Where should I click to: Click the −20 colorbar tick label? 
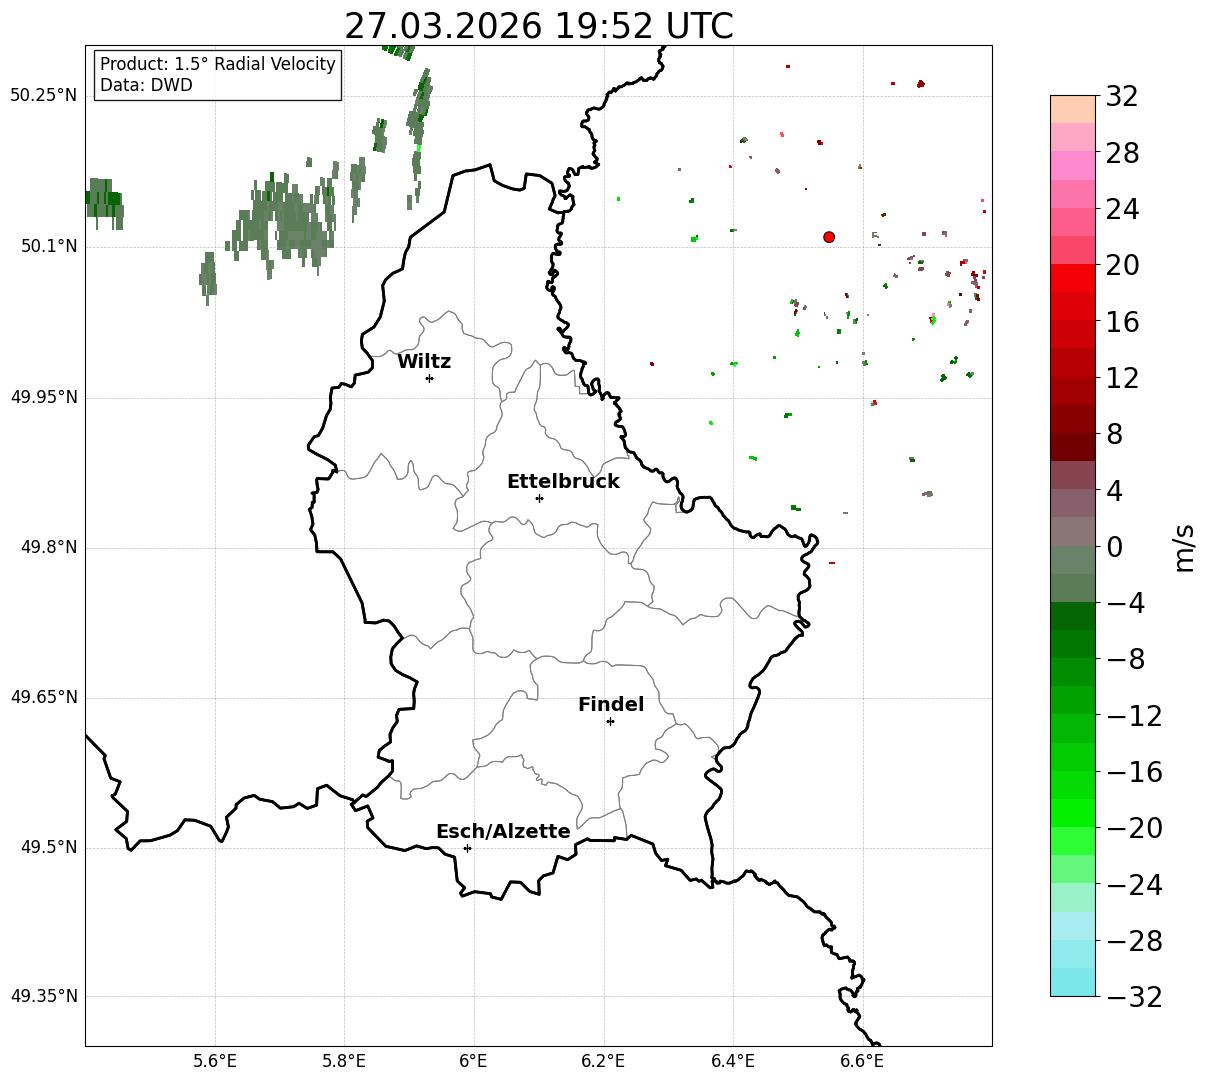click(x=1133, y=829)
